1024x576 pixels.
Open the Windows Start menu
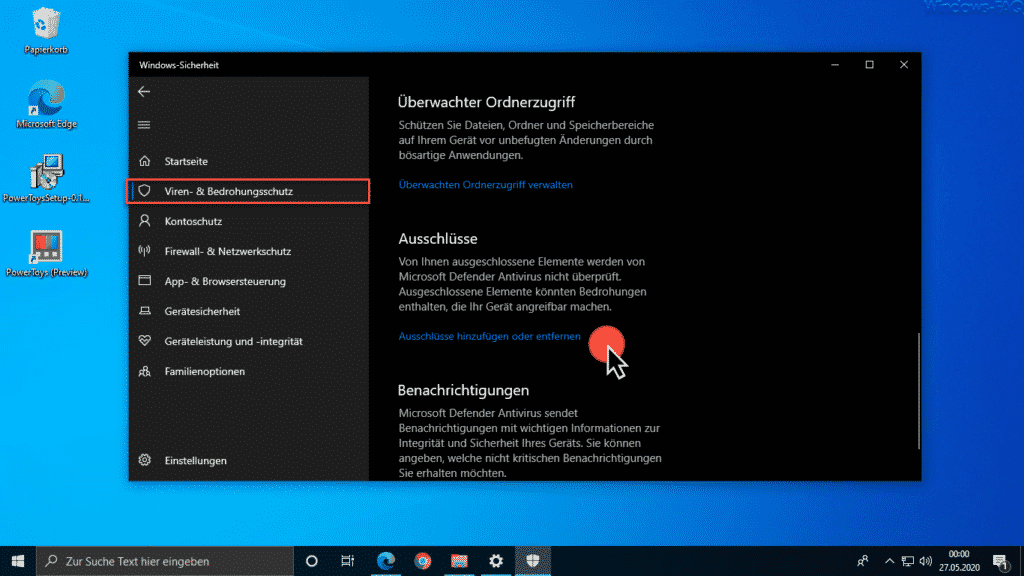18,561
